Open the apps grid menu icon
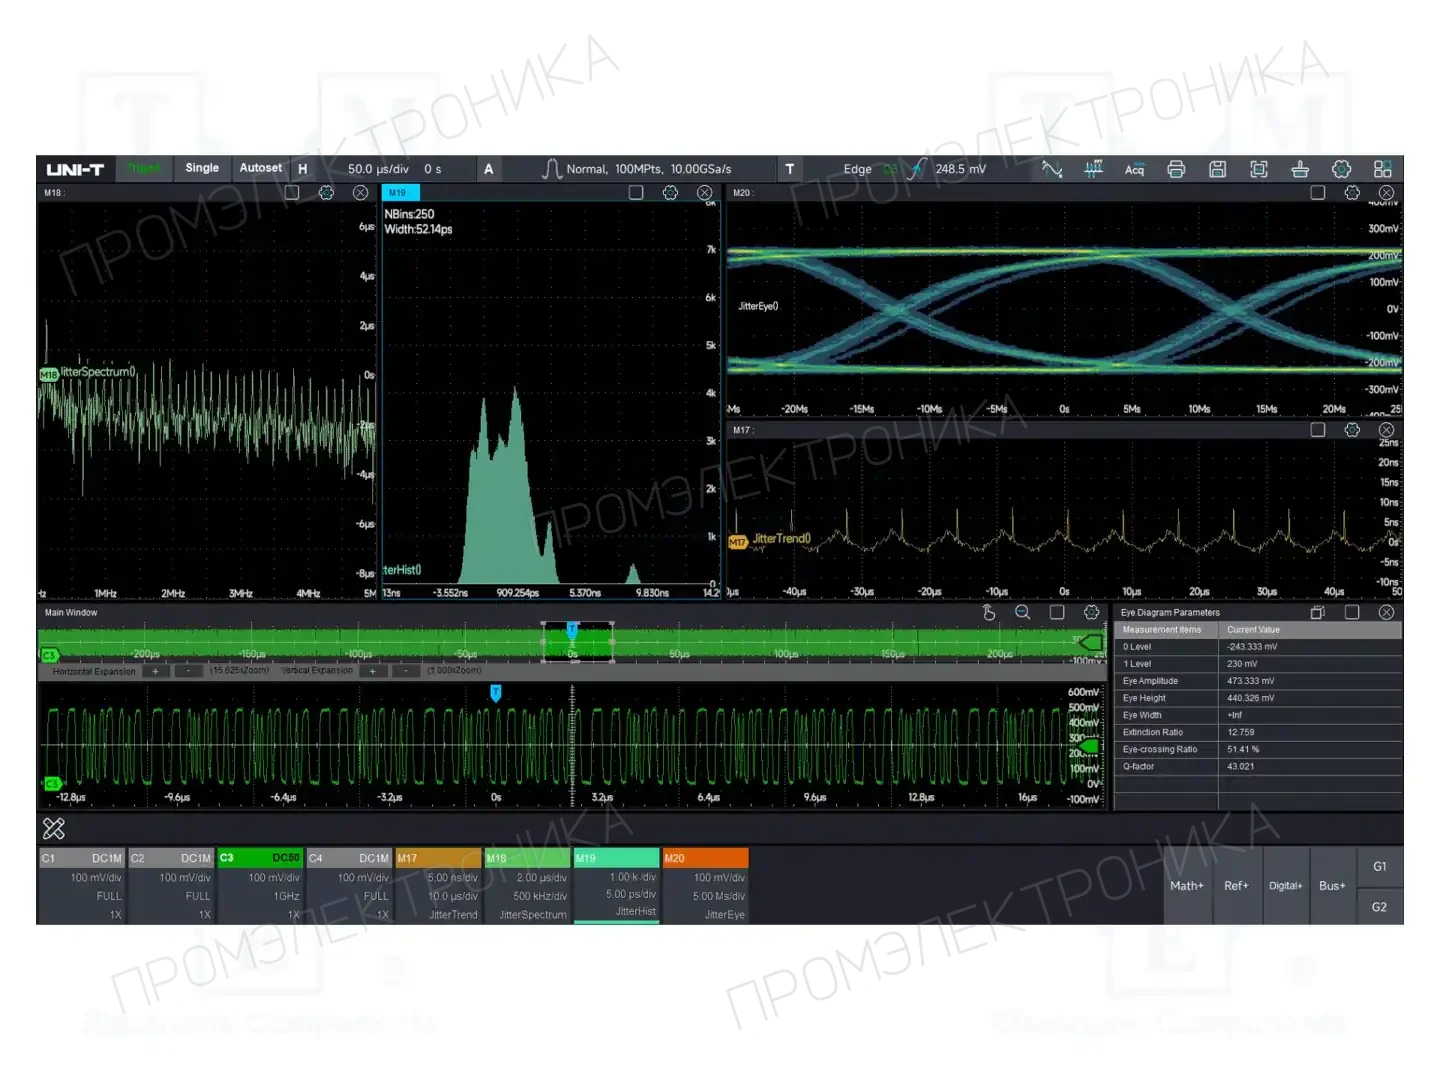 (1383, 169)
